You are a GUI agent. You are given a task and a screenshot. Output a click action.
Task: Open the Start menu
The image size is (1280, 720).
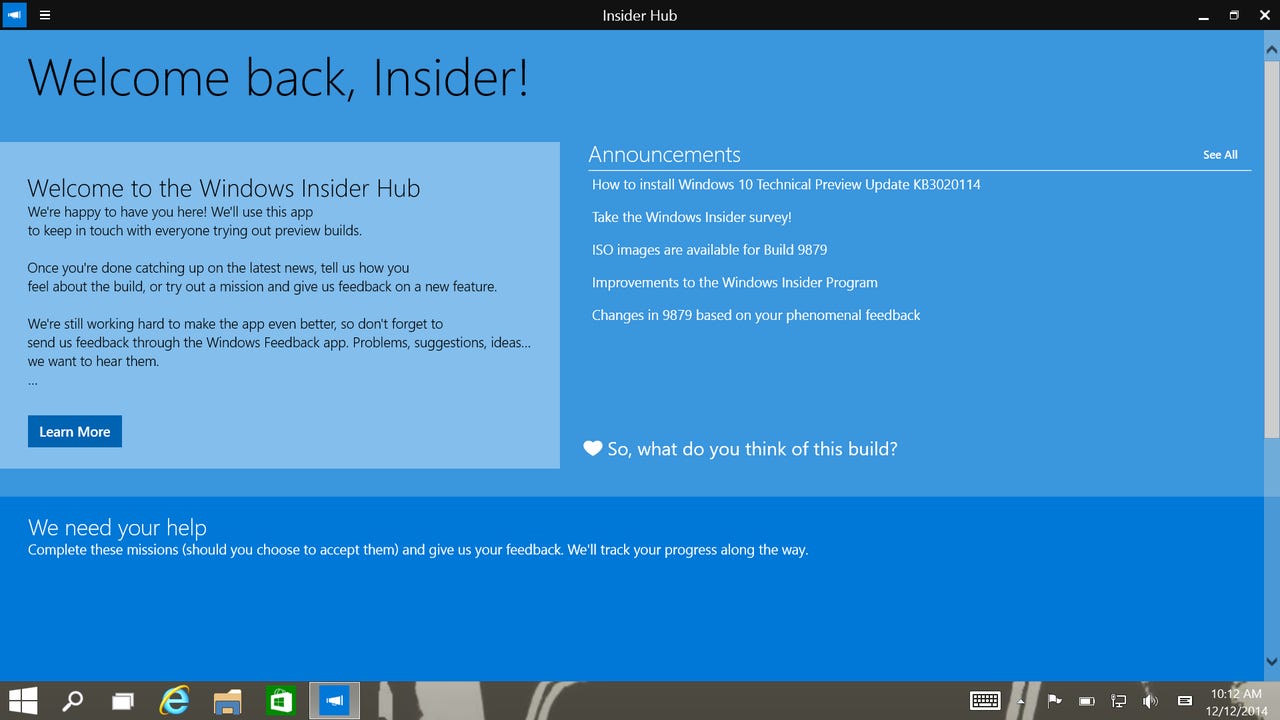pos(22,700)
